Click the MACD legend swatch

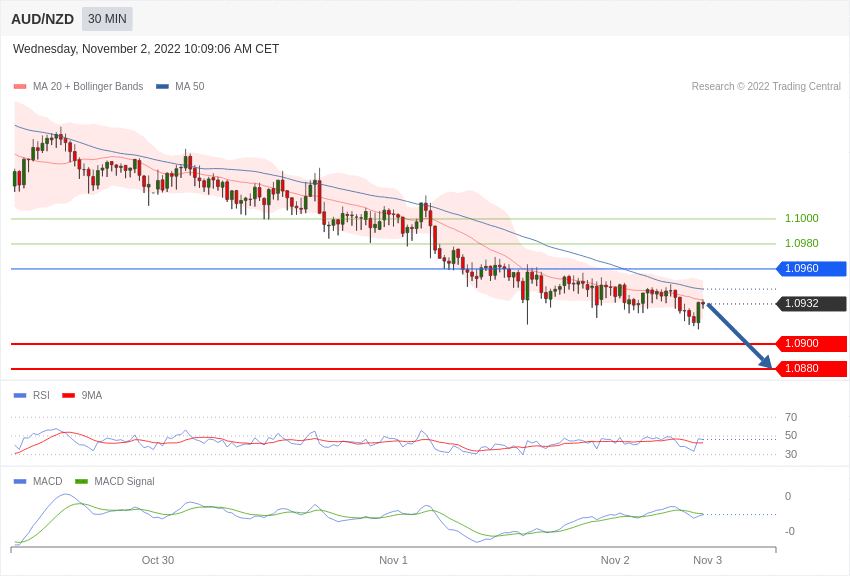[20, 481]
